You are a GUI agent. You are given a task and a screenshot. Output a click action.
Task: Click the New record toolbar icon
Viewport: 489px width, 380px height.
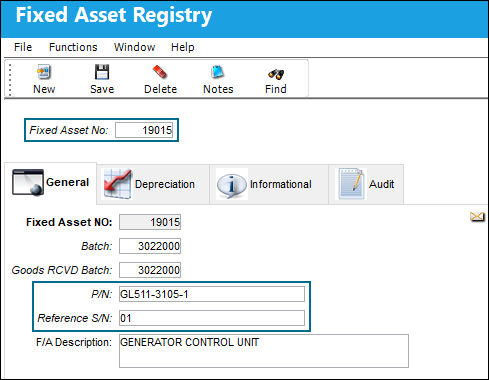(44, 79)
